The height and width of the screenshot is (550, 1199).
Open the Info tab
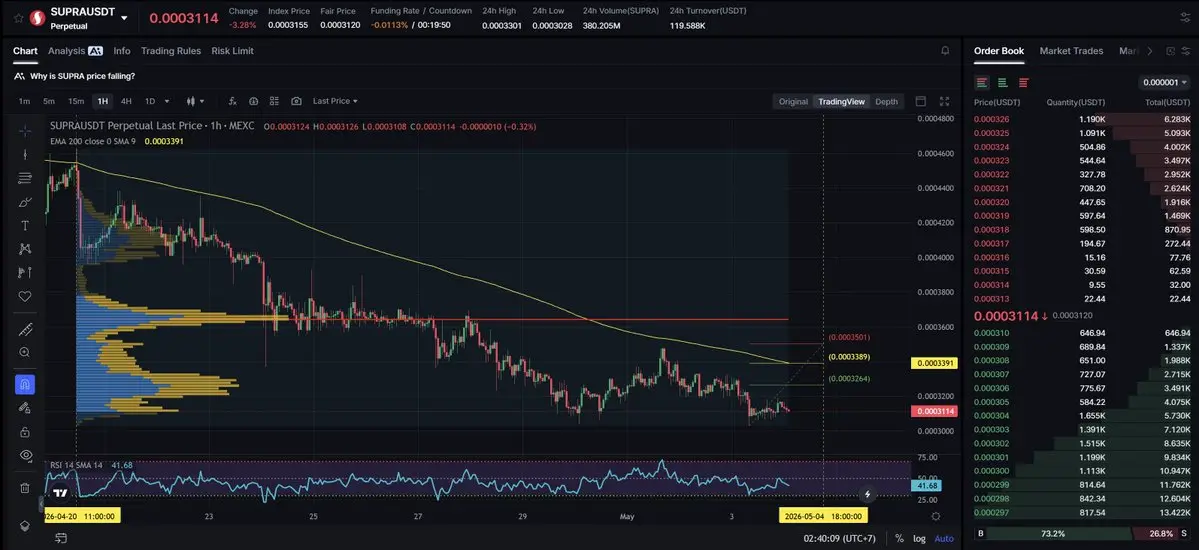point(122,50)
